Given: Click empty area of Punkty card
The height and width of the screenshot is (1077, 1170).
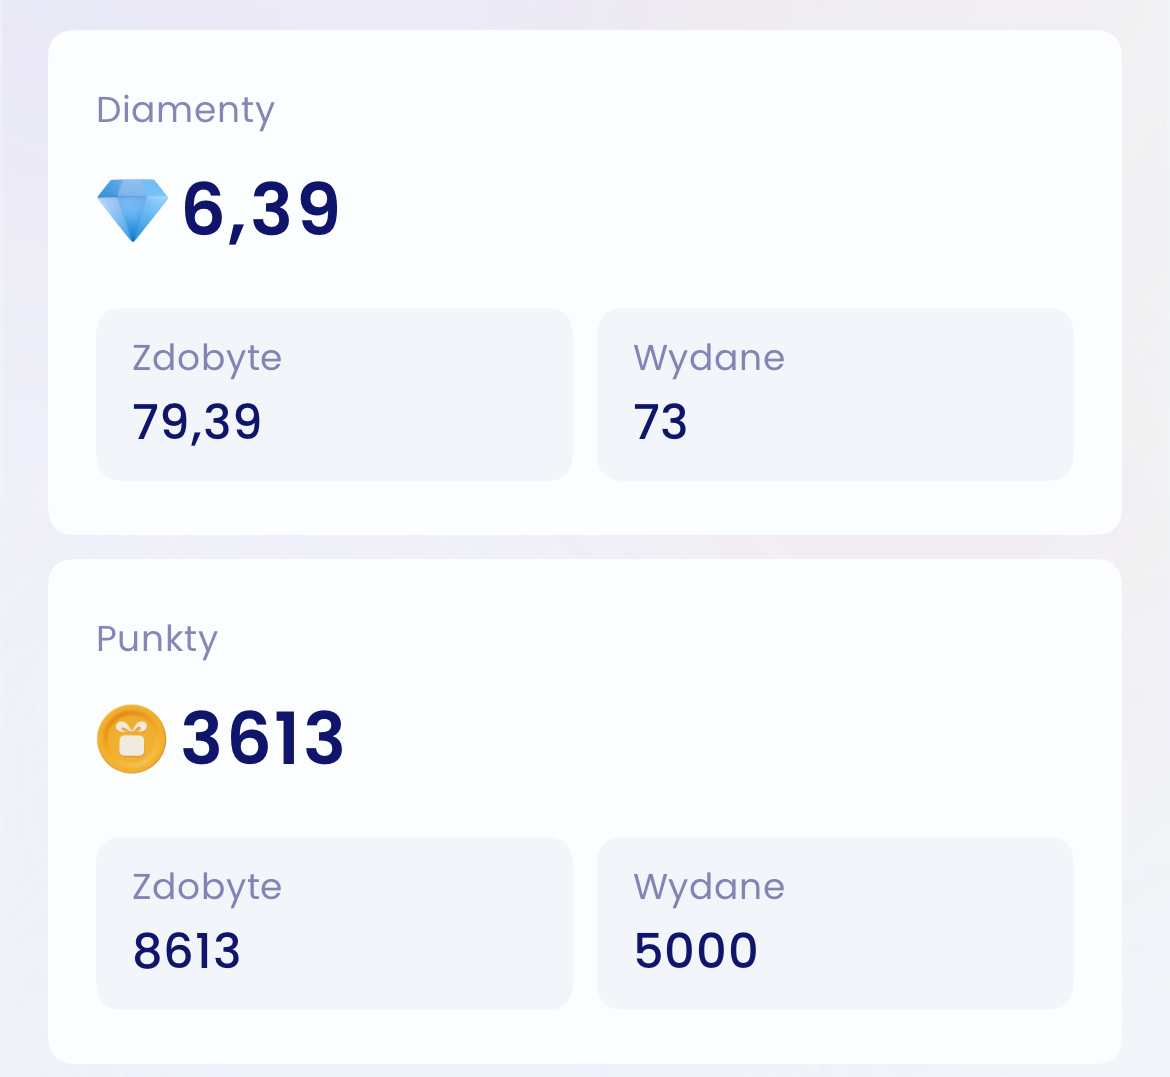Looking at the screenshot, I should pos(746,717).
